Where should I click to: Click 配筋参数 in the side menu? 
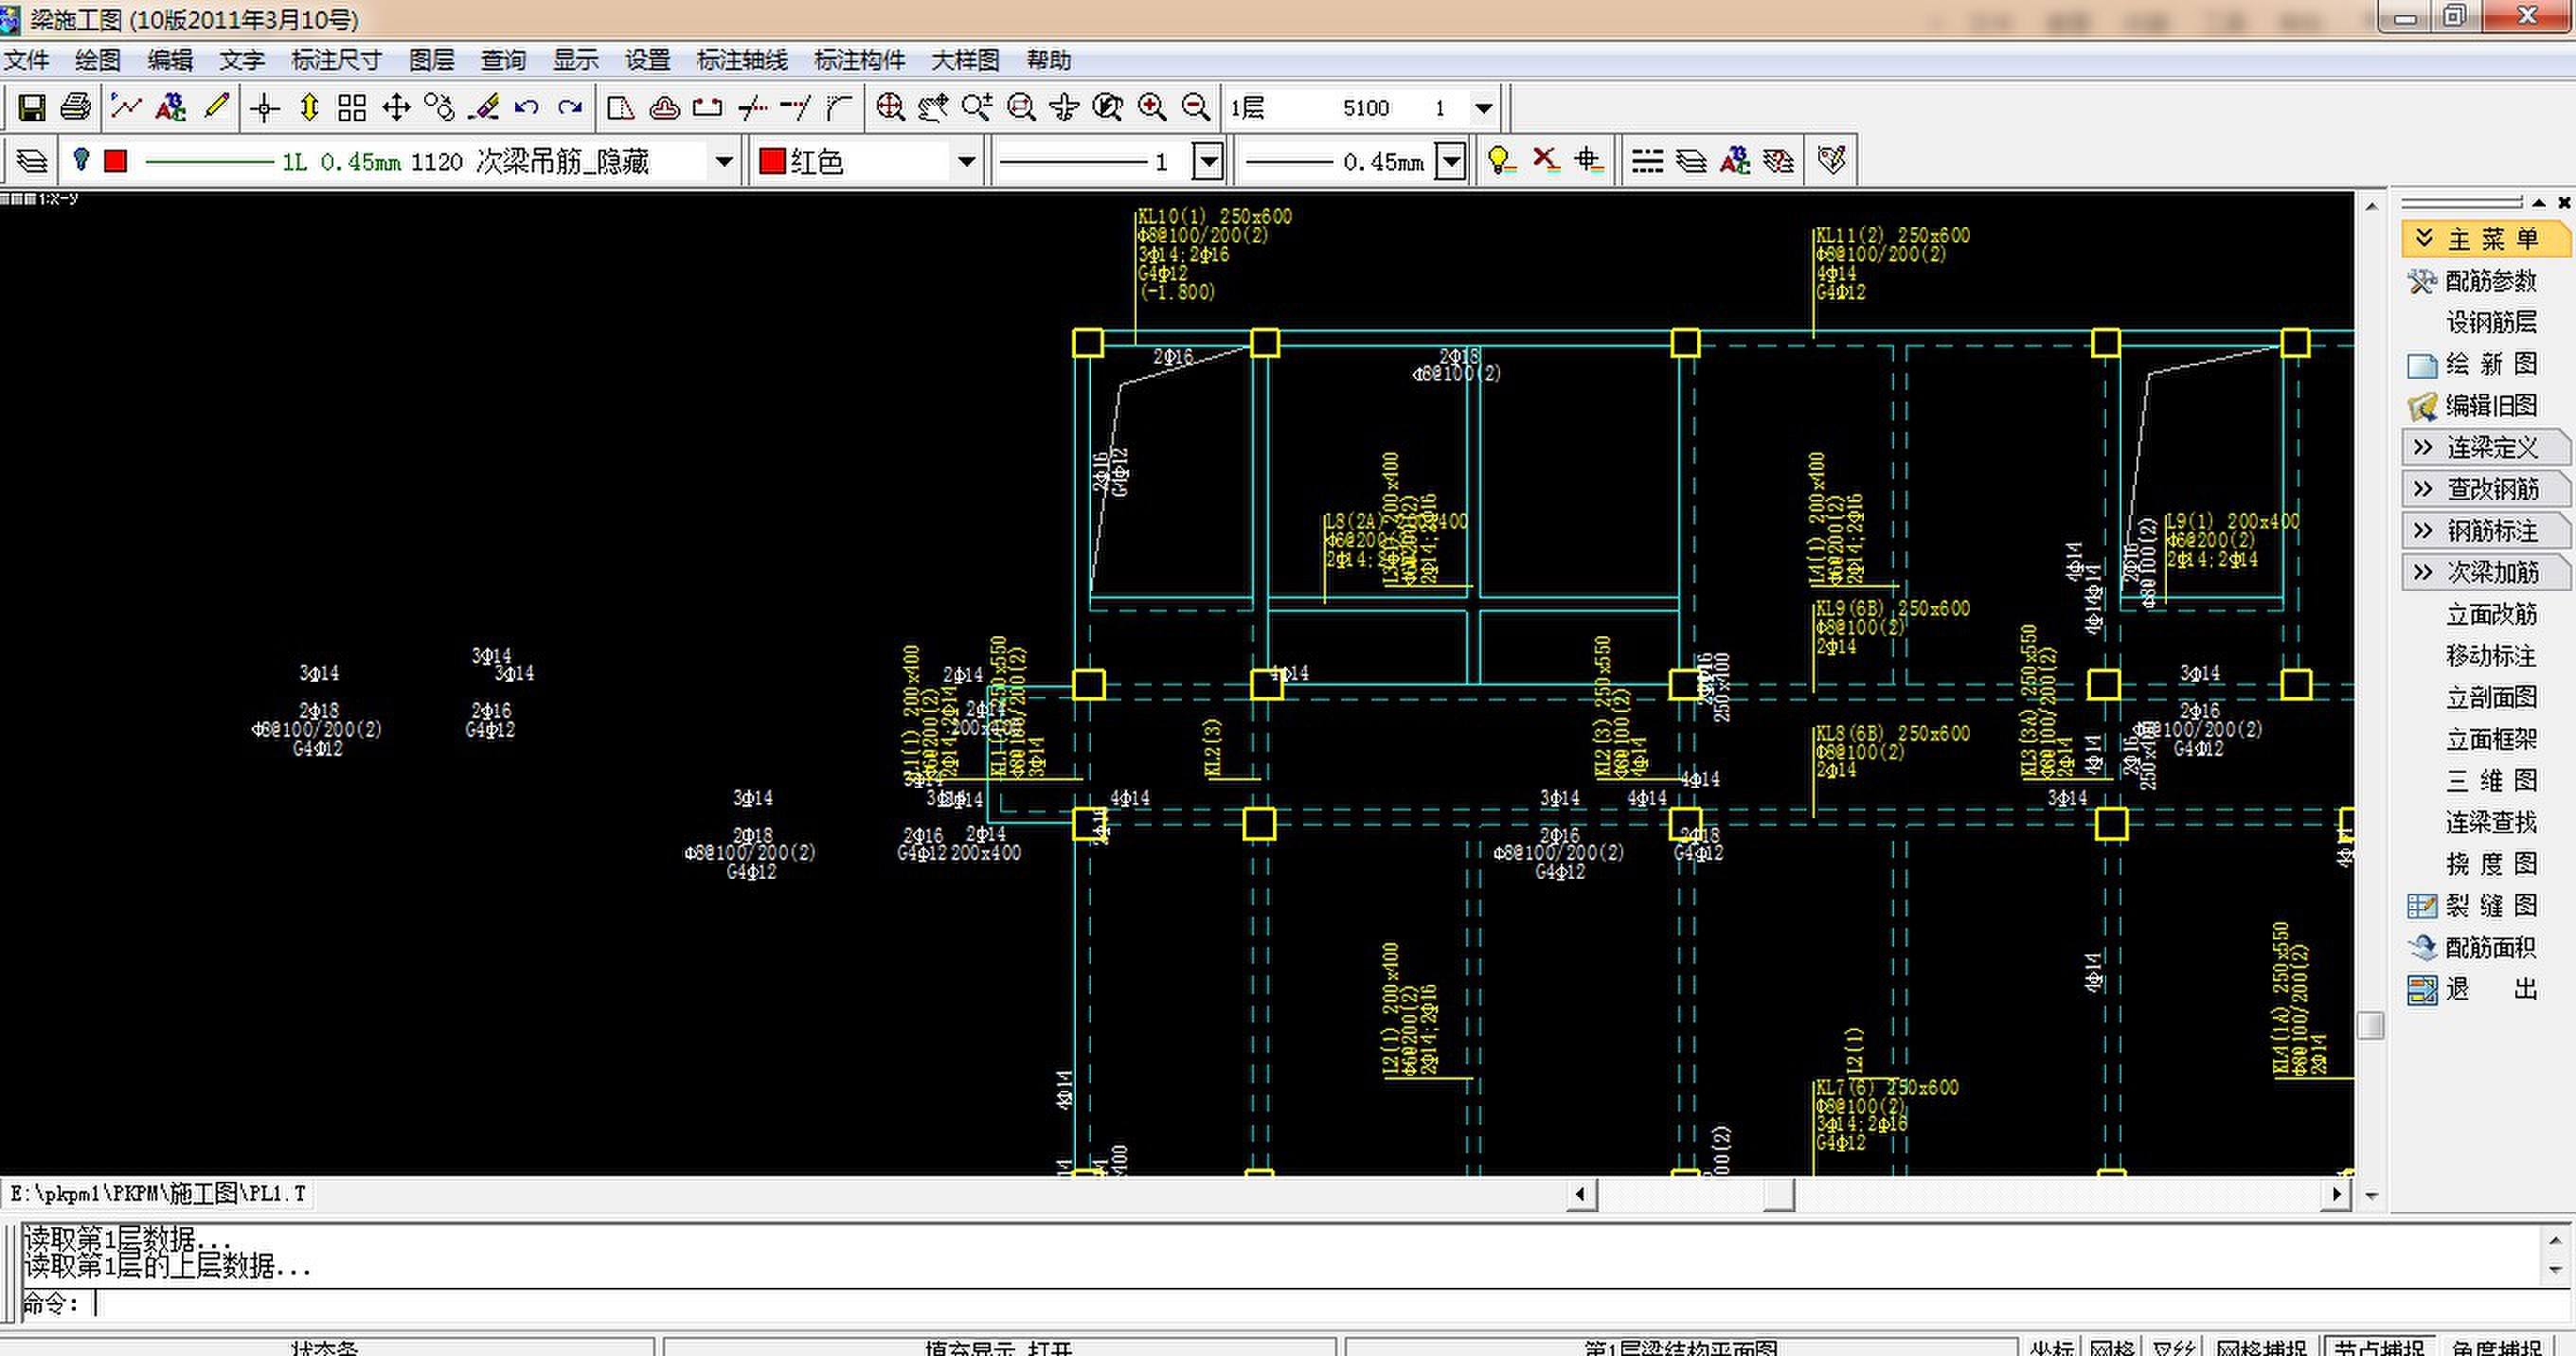[x=2490, y=281]
